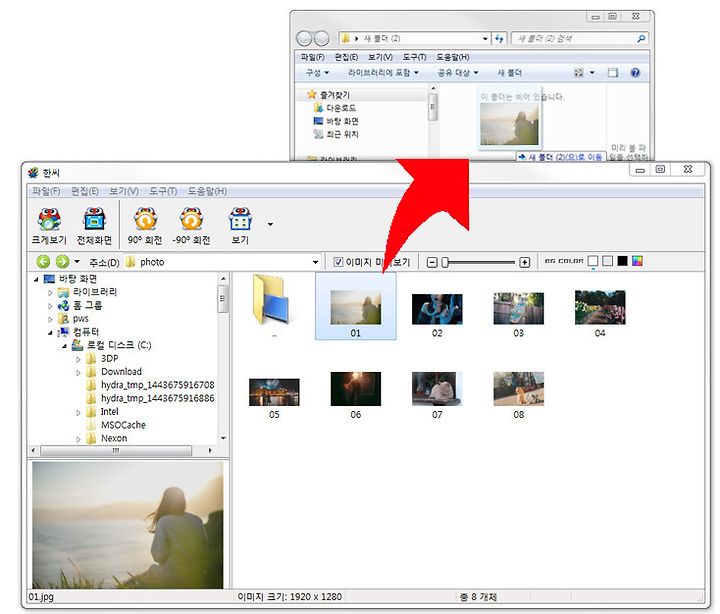Click the 보기 view mode icon
720x614 pixels.
tap(240, 225)
